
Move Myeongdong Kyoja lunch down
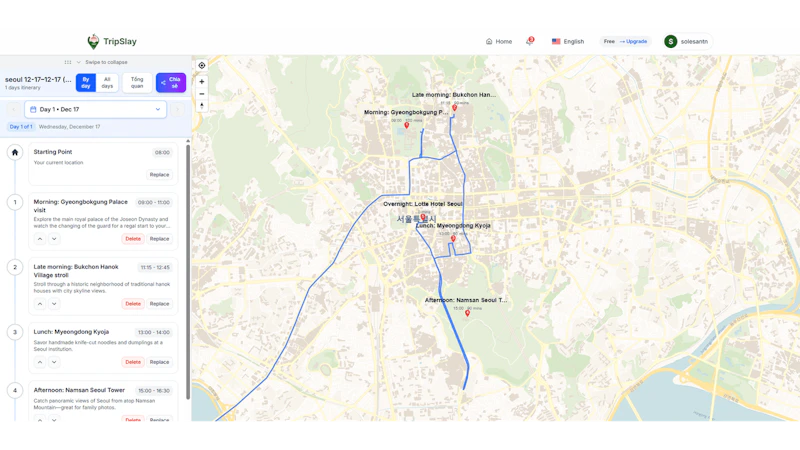pos(54,362)
